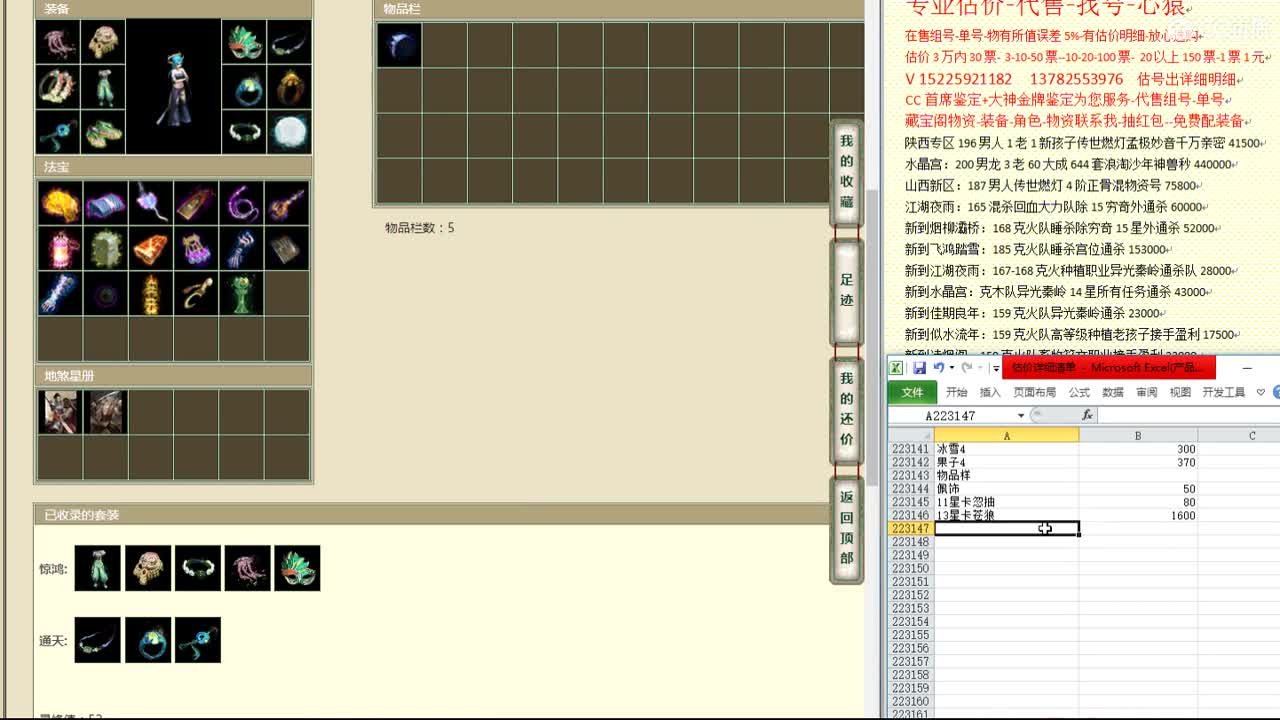Expand the Name Box dropdown arrow
The image size is (1280, 720).
[1021, 415]
